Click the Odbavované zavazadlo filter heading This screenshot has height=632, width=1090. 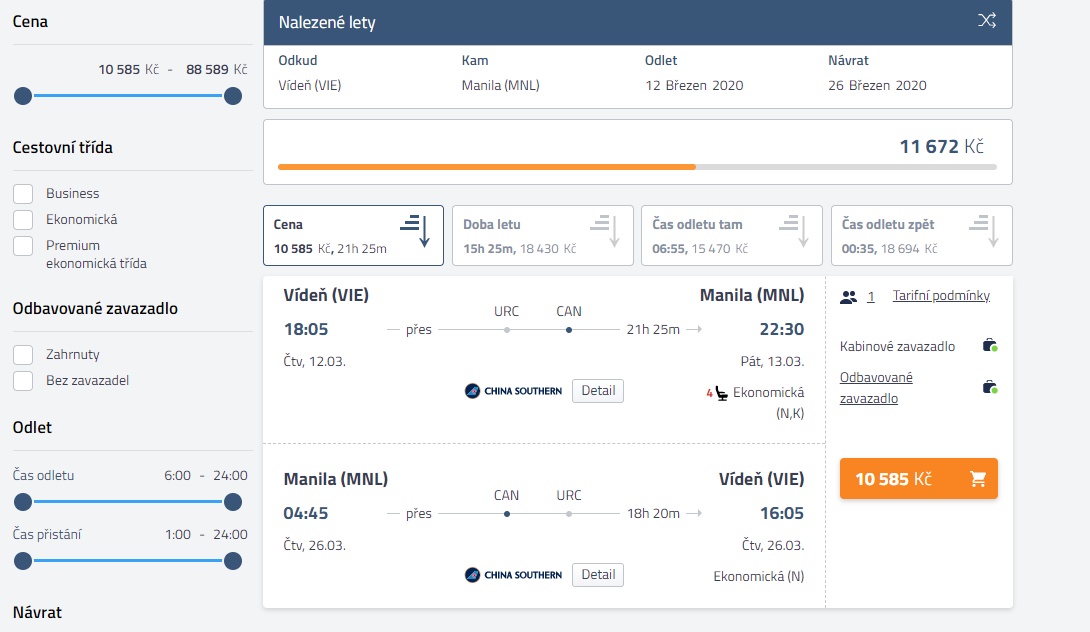point(95,308)
